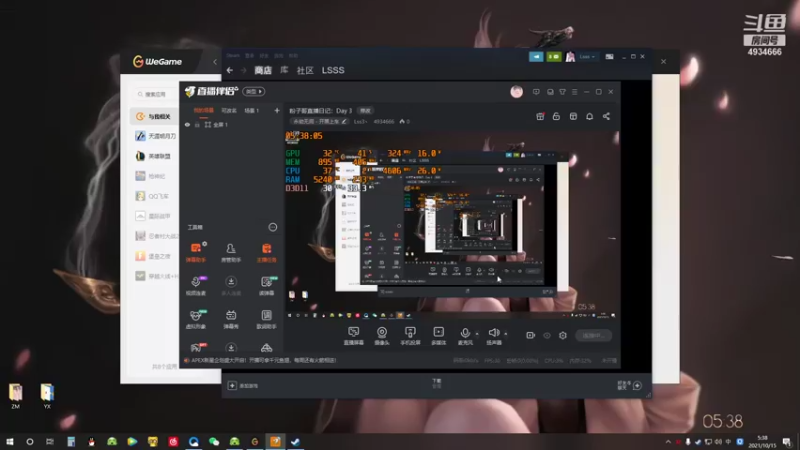
Task: Open the 读弹幕 tool icon
Action: coord(266,285)
